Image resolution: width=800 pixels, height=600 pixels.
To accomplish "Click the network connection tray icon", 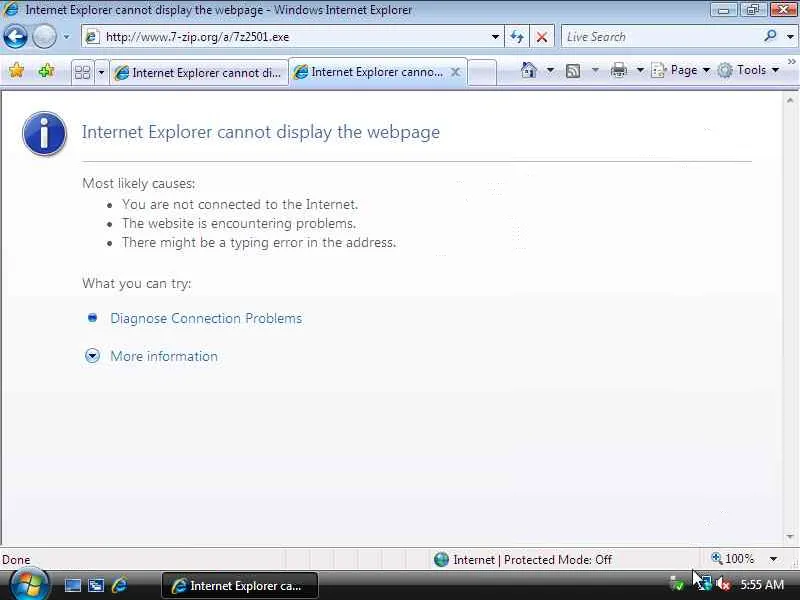I will pyautogui.click(x=704, y=583).
